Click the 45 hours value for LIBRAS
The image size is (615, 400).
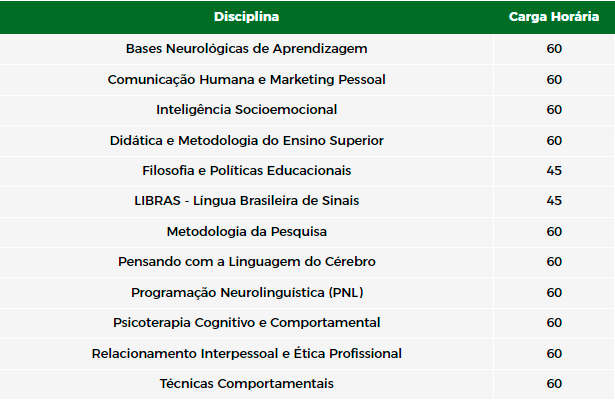click(x=554, y=201)
